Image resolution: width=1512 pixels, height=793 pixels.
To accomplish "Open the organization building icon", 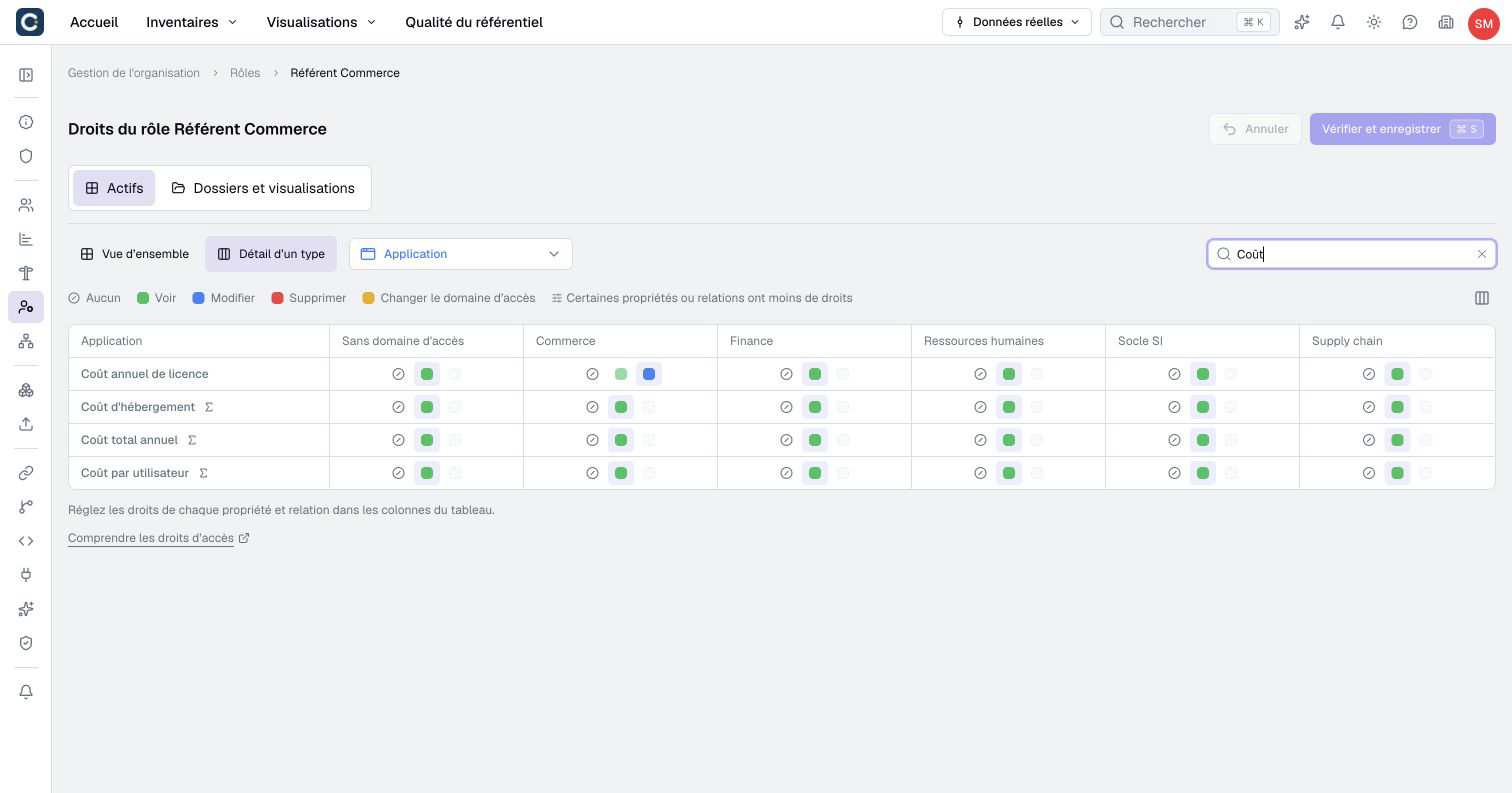I will (1446, 22).
